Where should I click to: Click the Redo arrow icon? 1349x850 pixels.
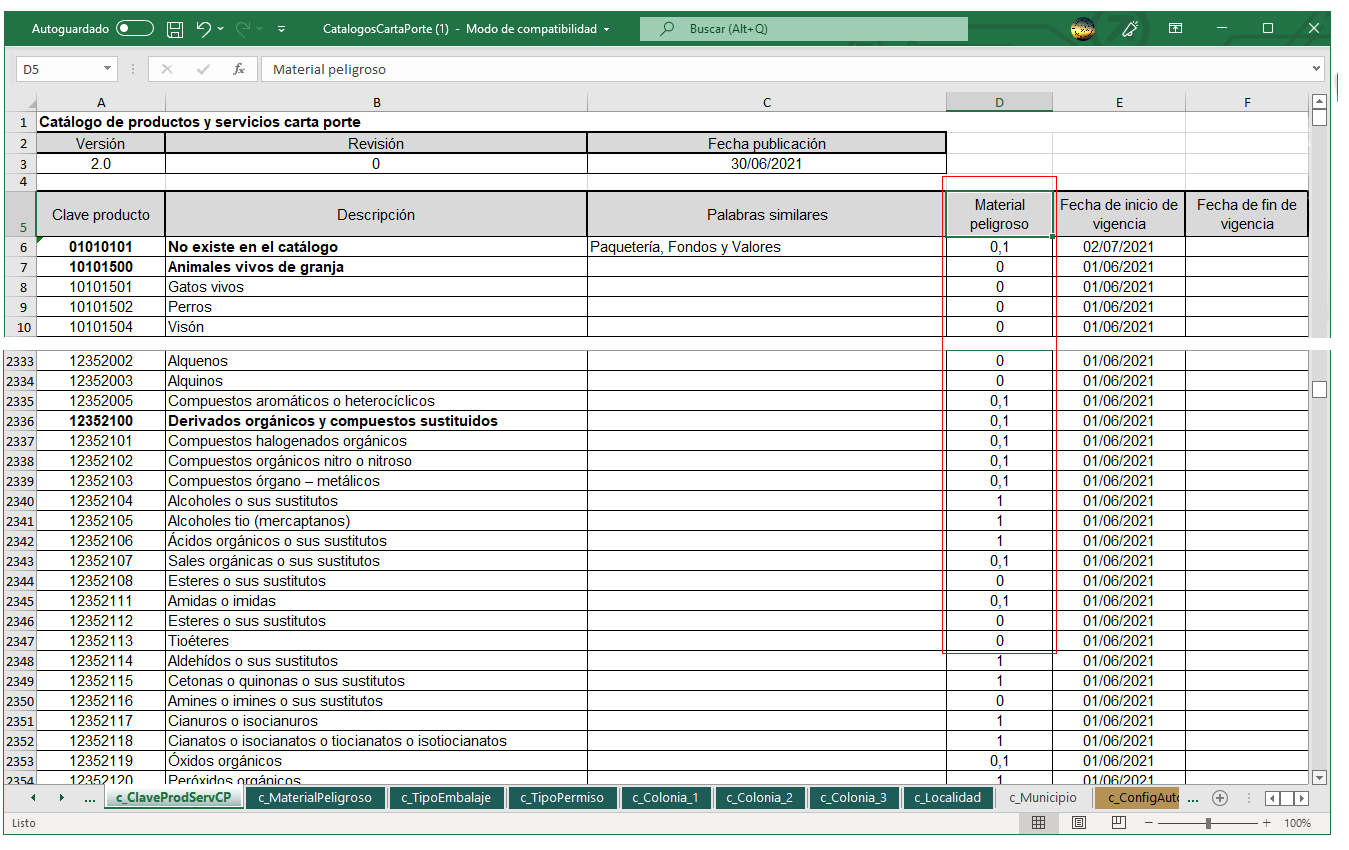[x=243, y=29]
